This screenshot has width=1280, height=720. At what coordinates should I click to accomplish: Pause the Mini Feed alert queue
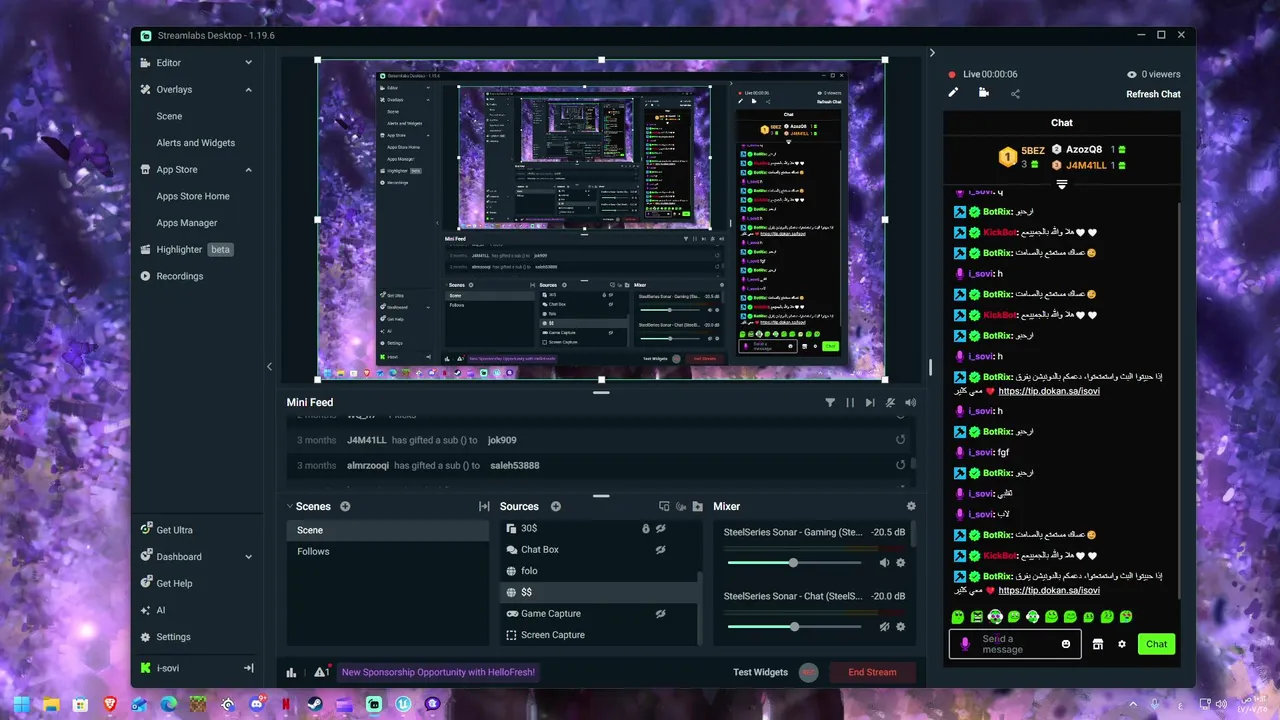pyautogui.click(x=850, y=402)
